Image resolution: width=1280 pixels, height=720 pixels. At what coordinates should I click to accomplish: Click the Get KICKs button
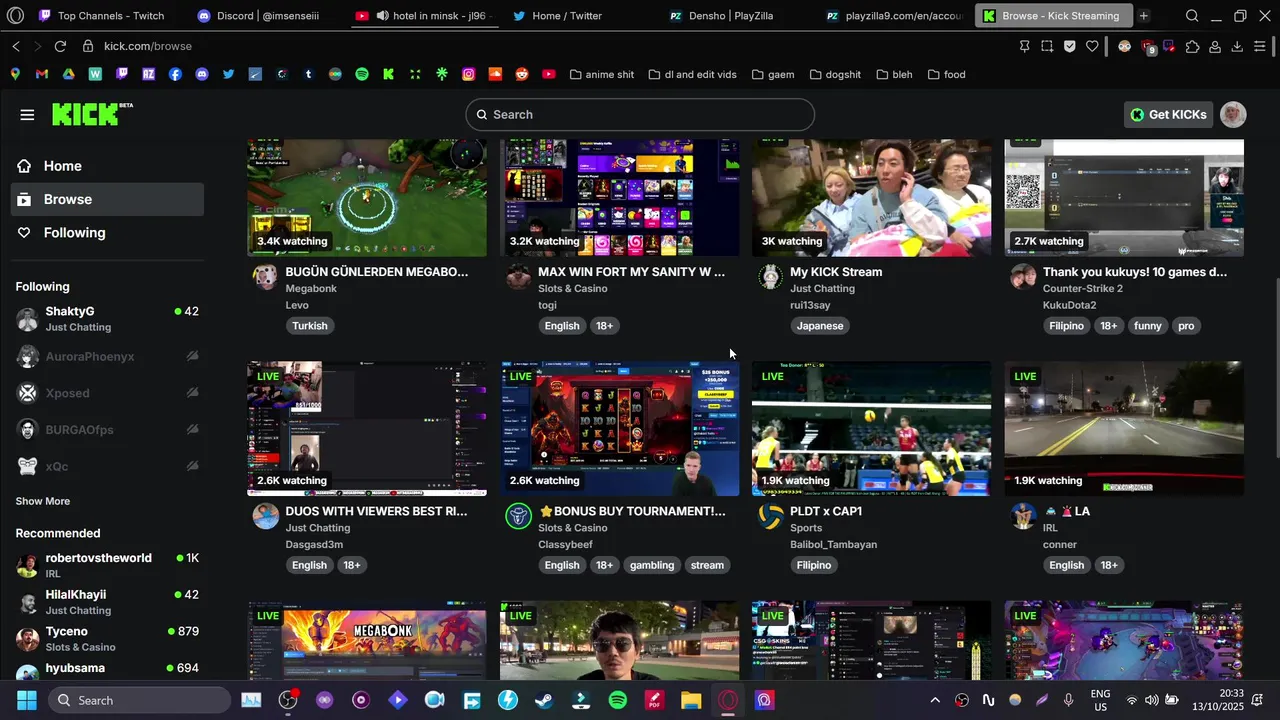(1169, 114)
